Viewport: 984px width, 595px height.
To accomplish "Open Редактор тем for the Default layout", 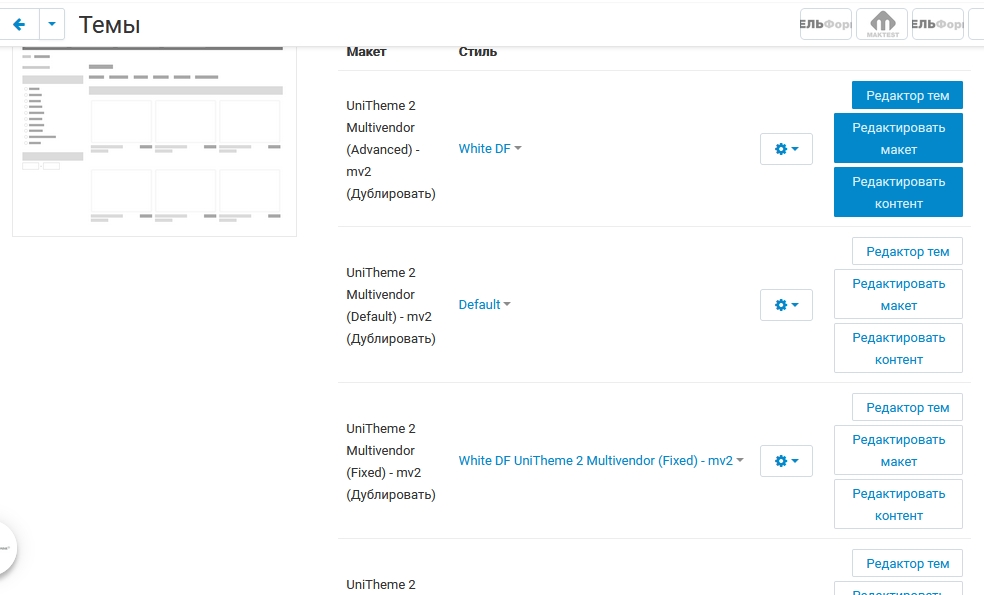I will coord(907,251).
